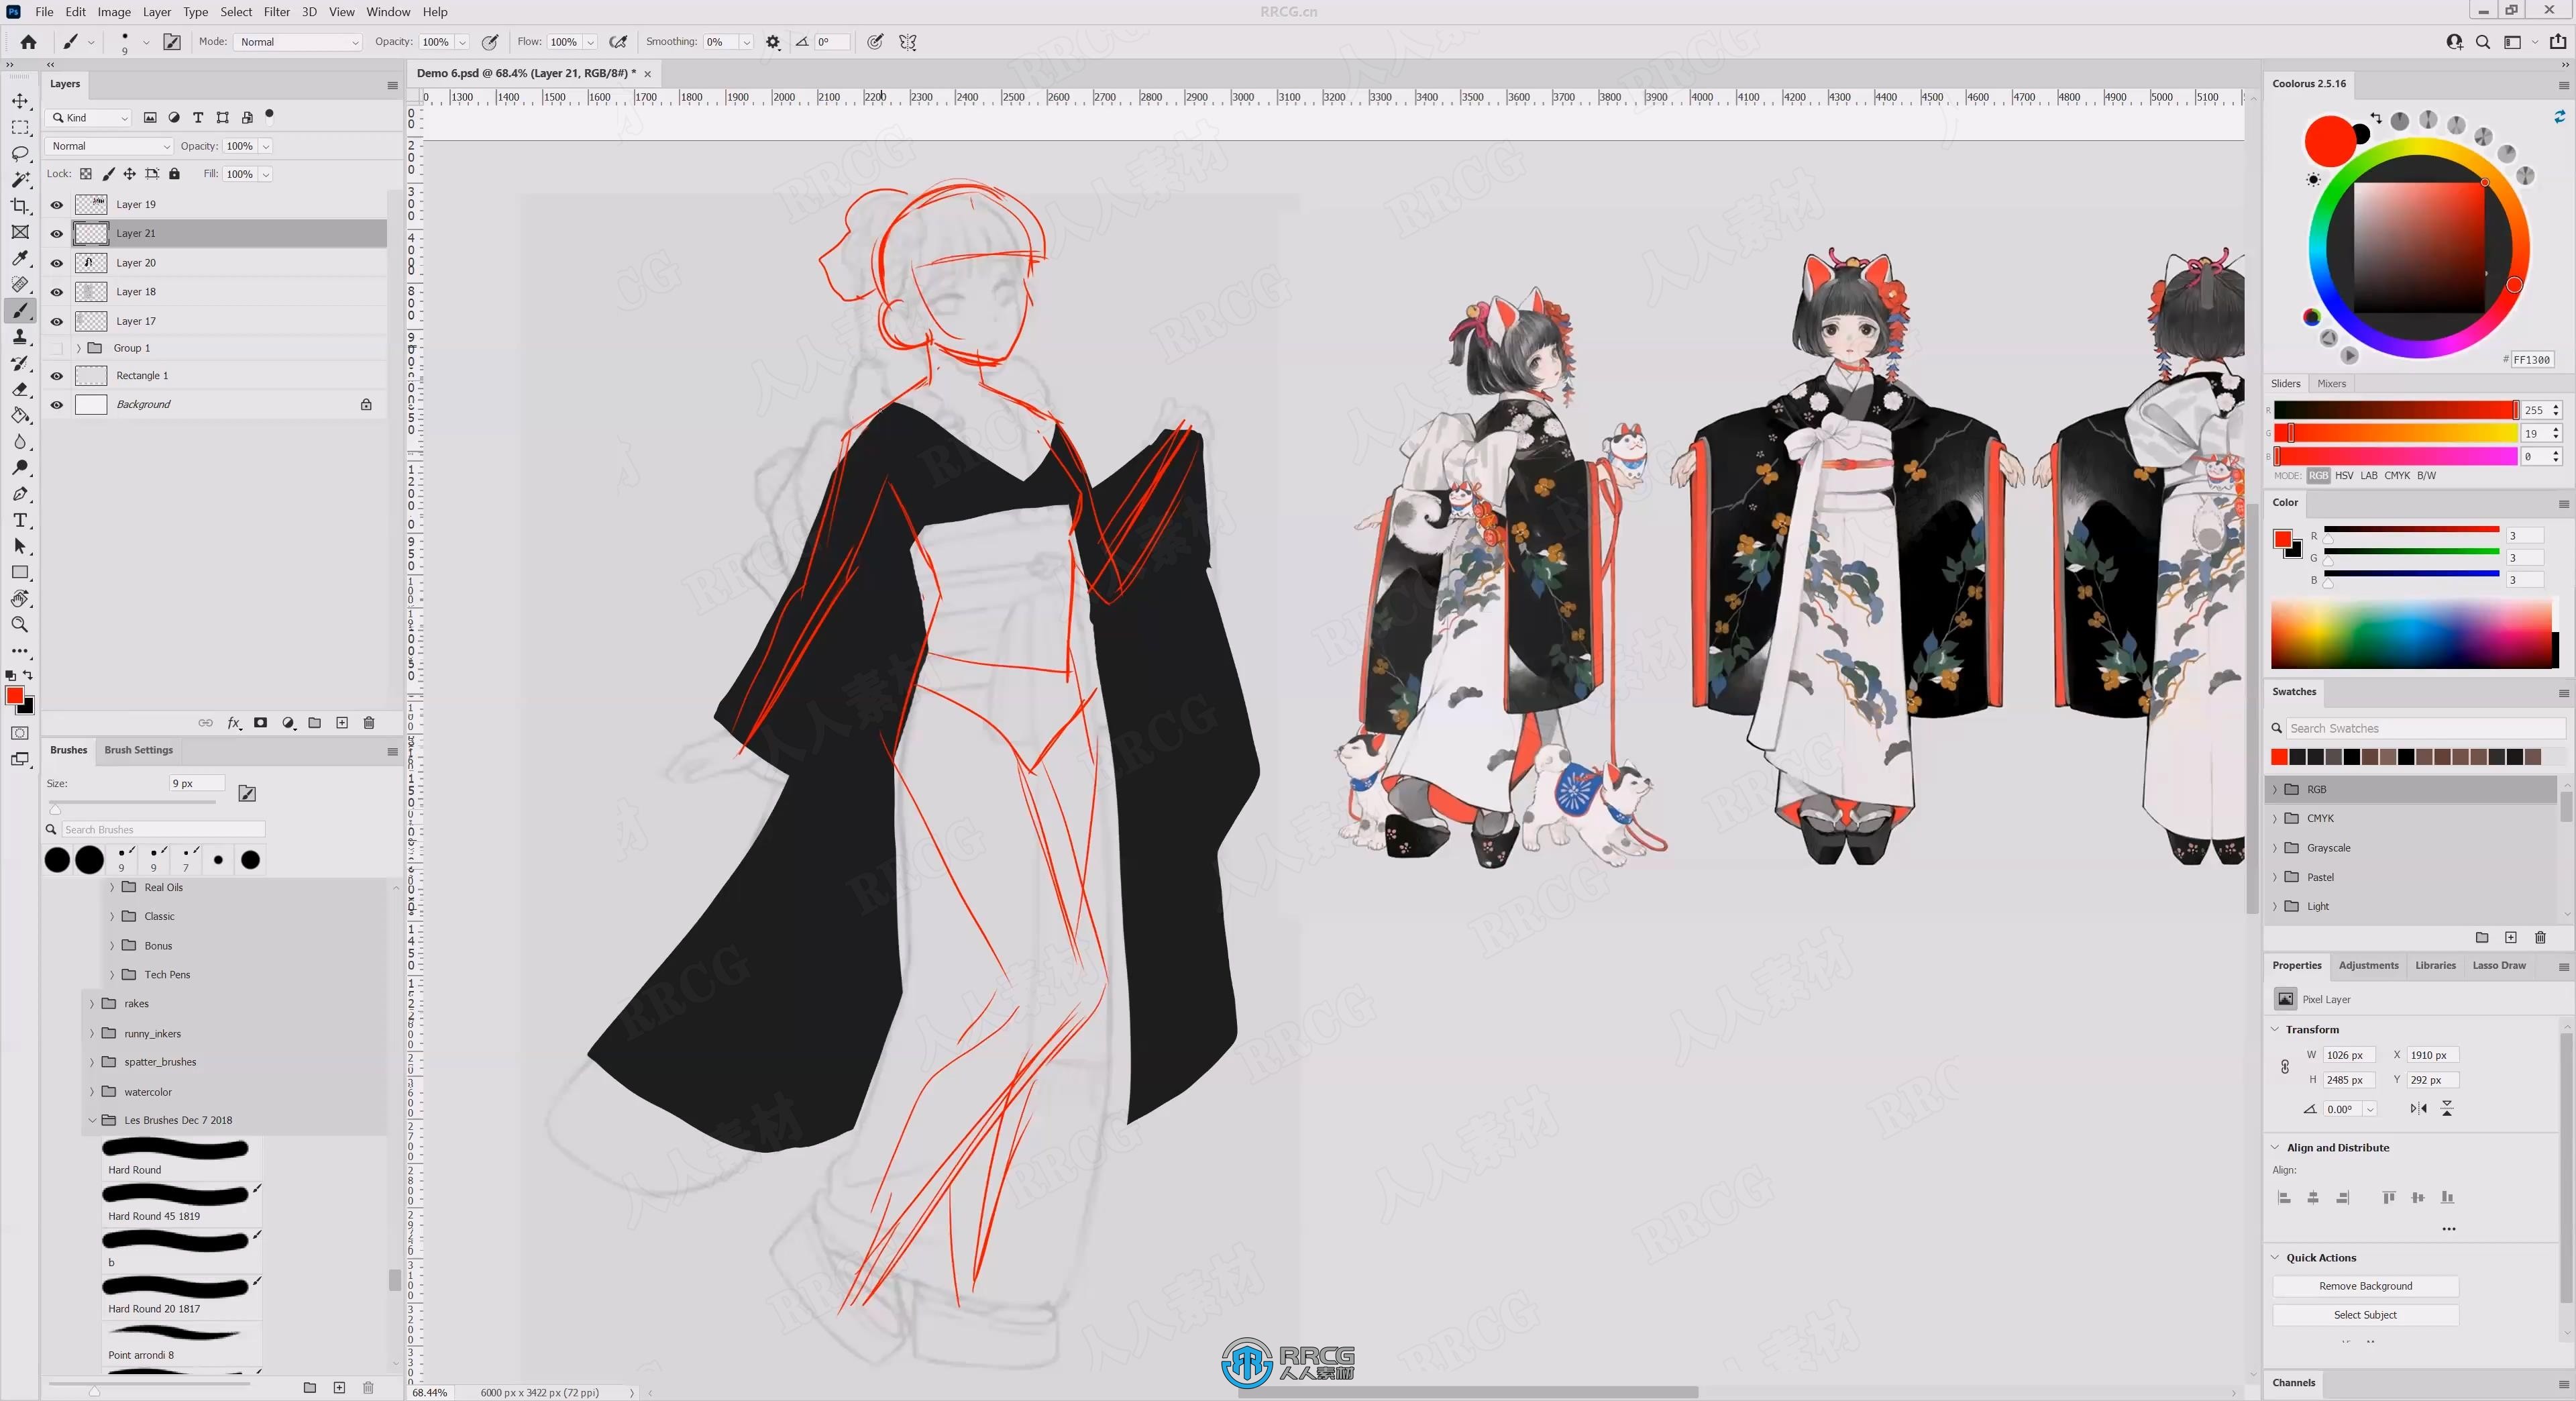
Task: Select the Magic Wand tool
Action: (20, 180)
